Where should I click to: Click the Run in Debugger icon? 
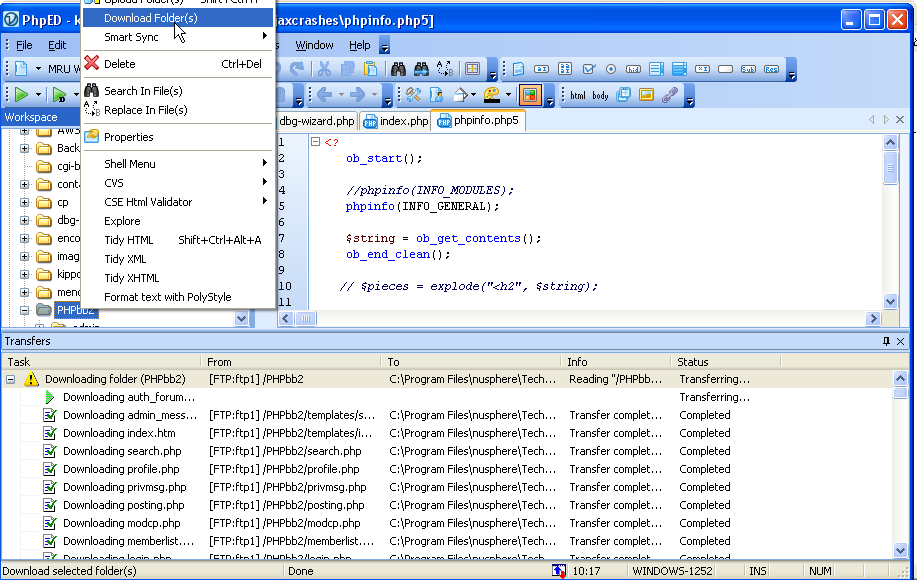coord(59,94)
